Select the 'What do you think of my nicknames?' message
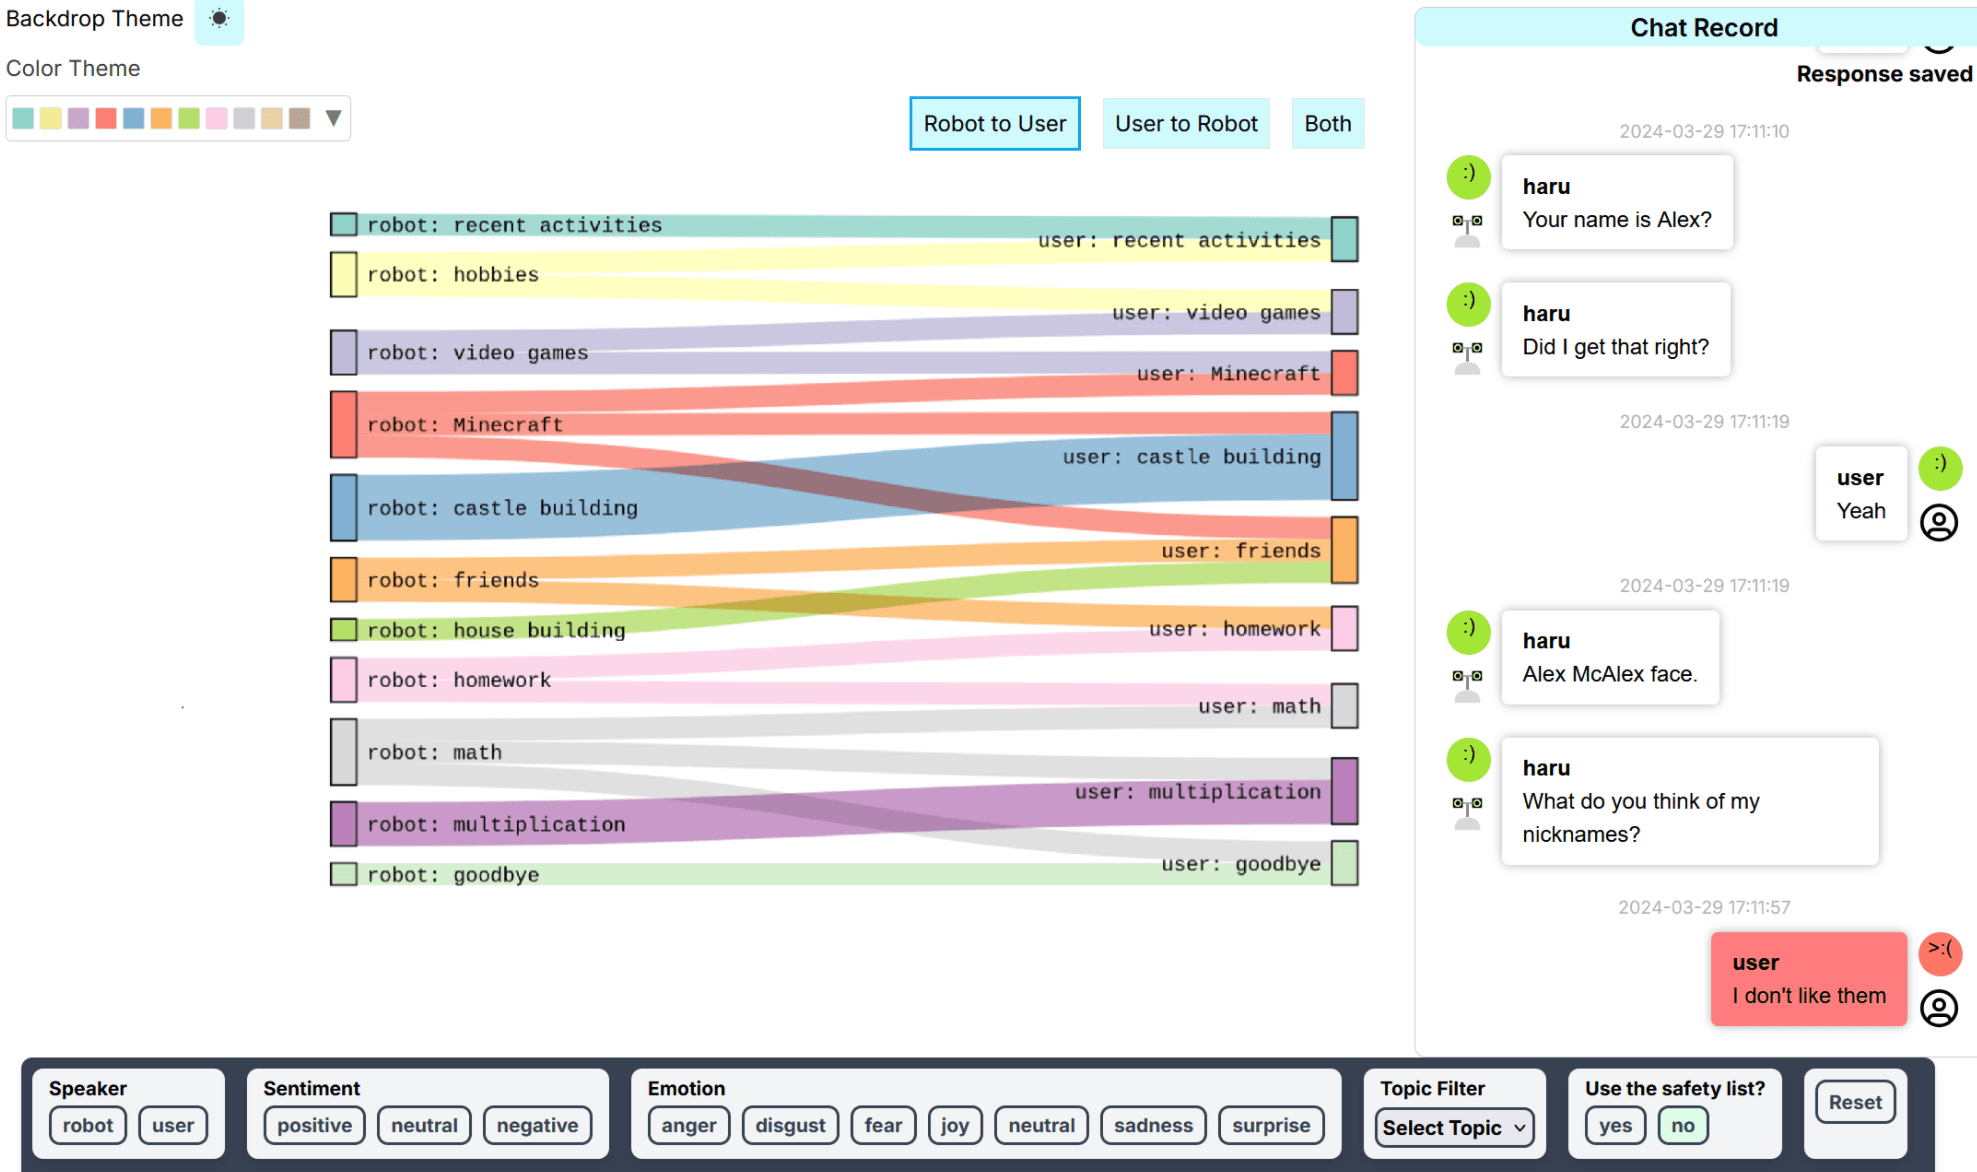1977x1172 pixels. click(1690, 801)
